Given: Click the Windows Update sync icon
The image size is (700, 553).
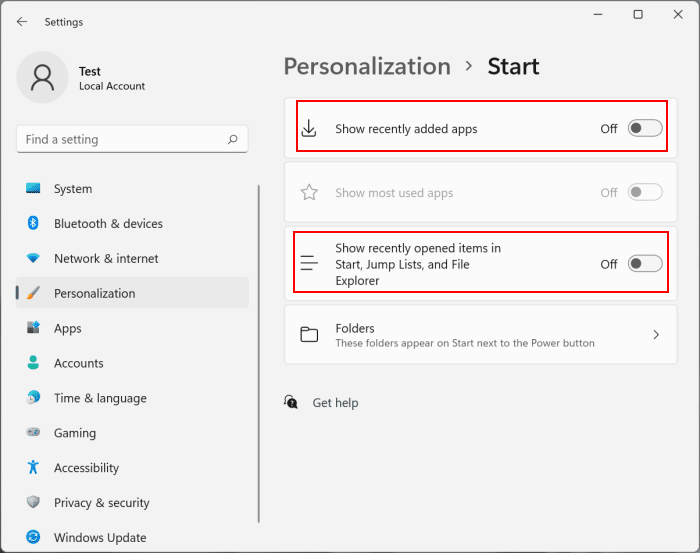Looking at the screenshot, I should (x=33, y=537).
